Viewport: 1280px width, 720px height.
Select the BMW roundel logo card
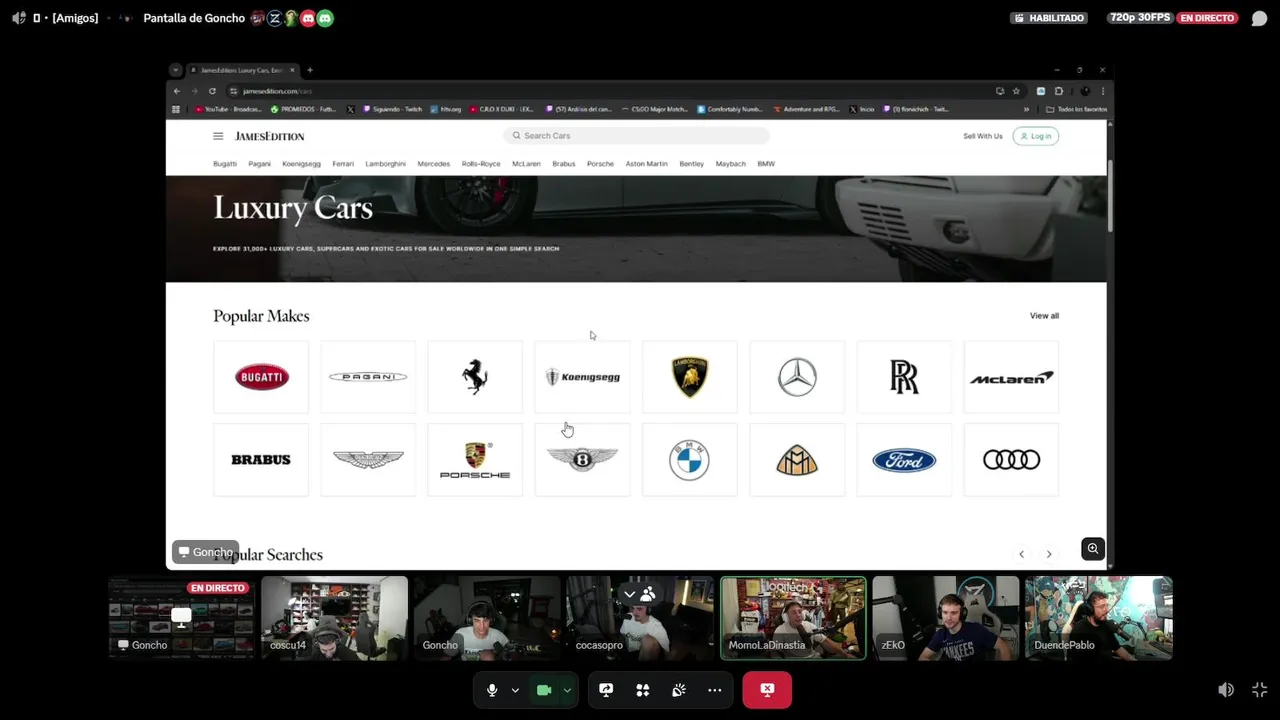pyautogui.click(x=689, y=460)
